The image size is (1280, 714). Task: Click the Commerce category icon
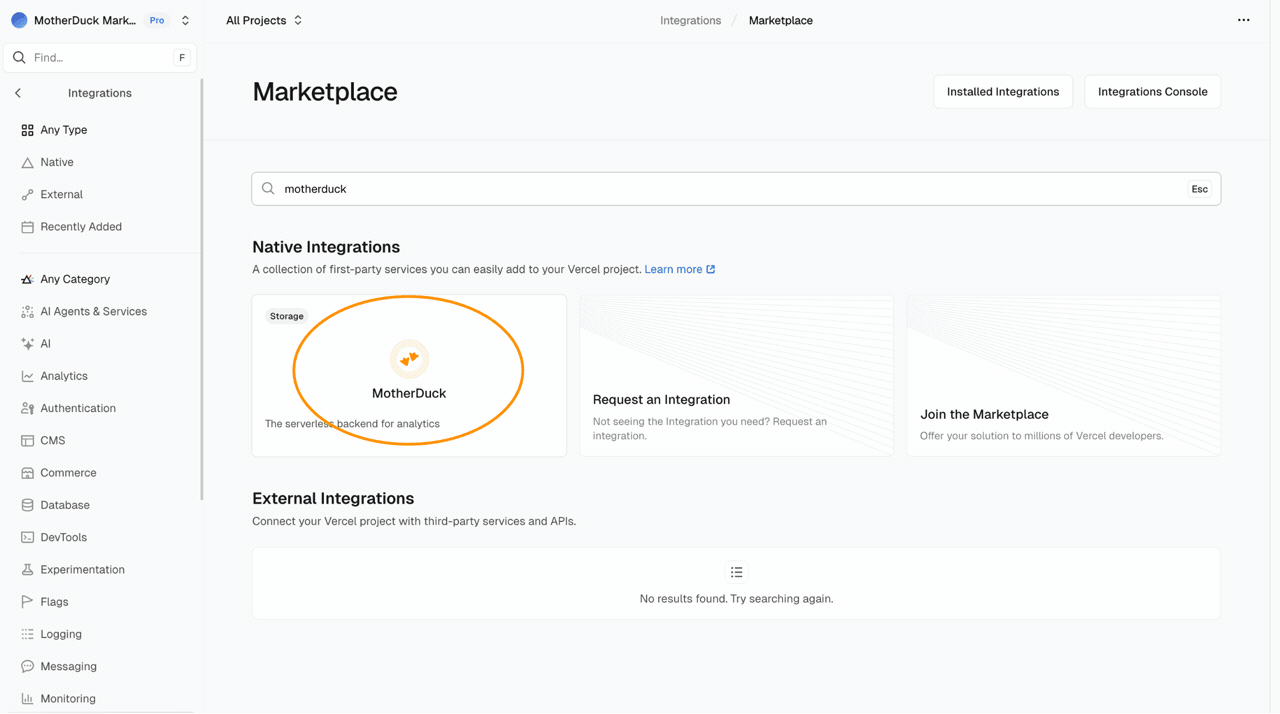tap(26, 472)
